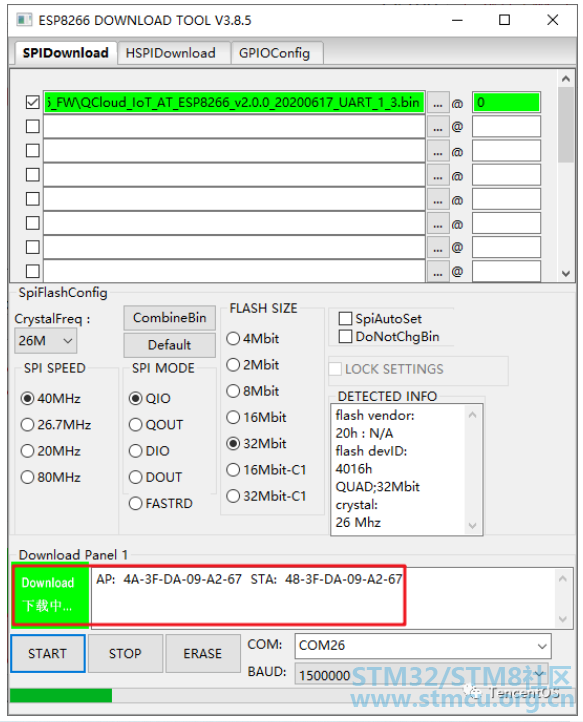Select 32Mbit-C1 flash size
The height and width of the screenshot is (722, 583).
click(266, 496)
